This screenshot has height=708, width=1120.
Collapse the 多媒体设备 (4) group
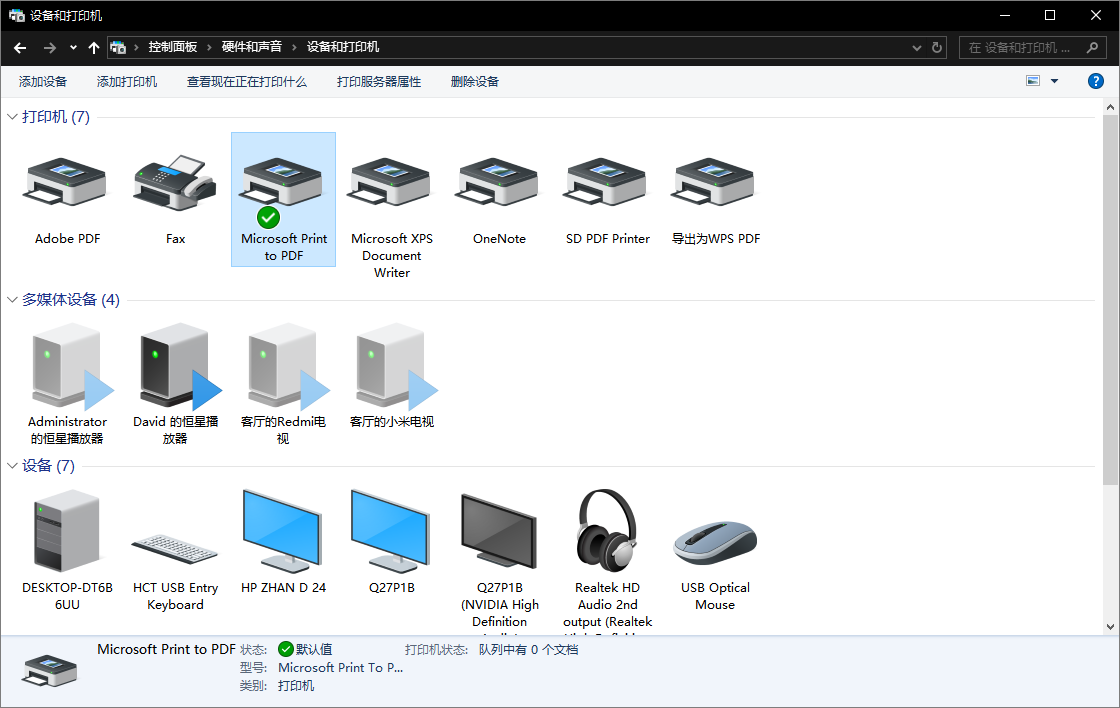12,299
